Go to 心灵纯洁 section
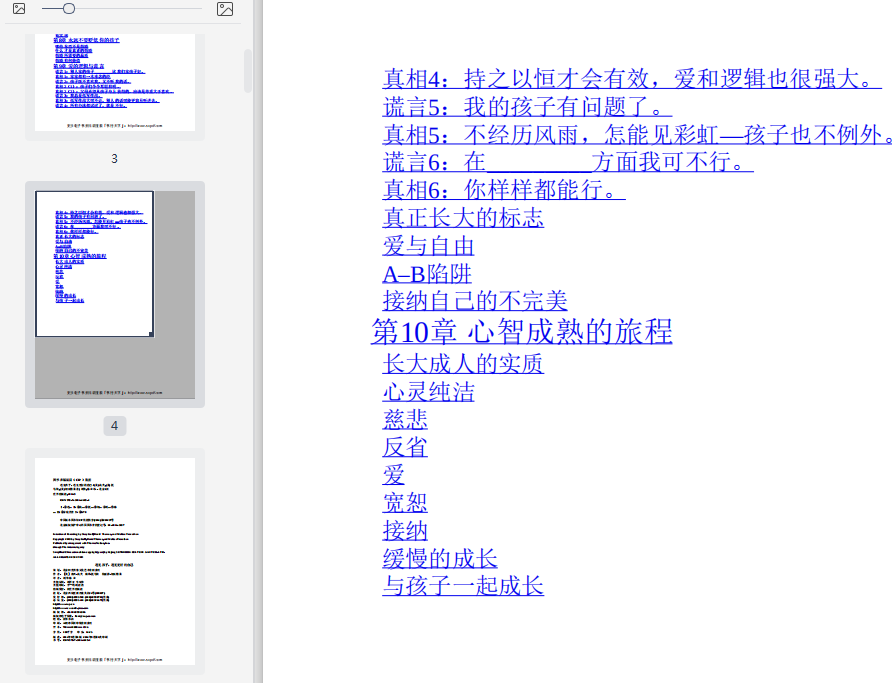 pyautogui.click(x=428, y=392)
